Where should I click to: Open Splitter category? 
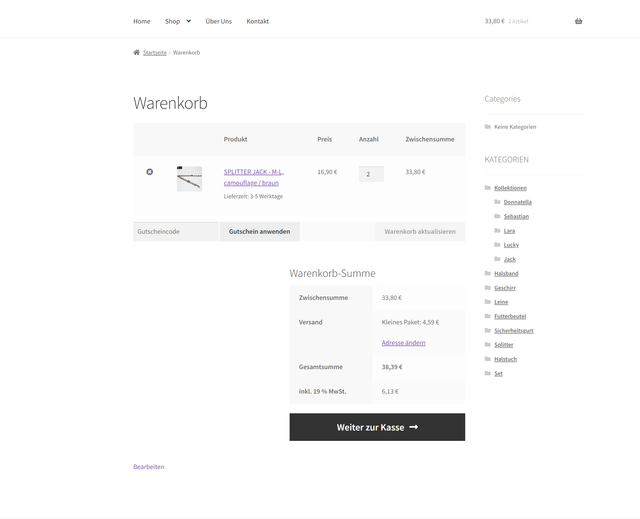(504, 345)
